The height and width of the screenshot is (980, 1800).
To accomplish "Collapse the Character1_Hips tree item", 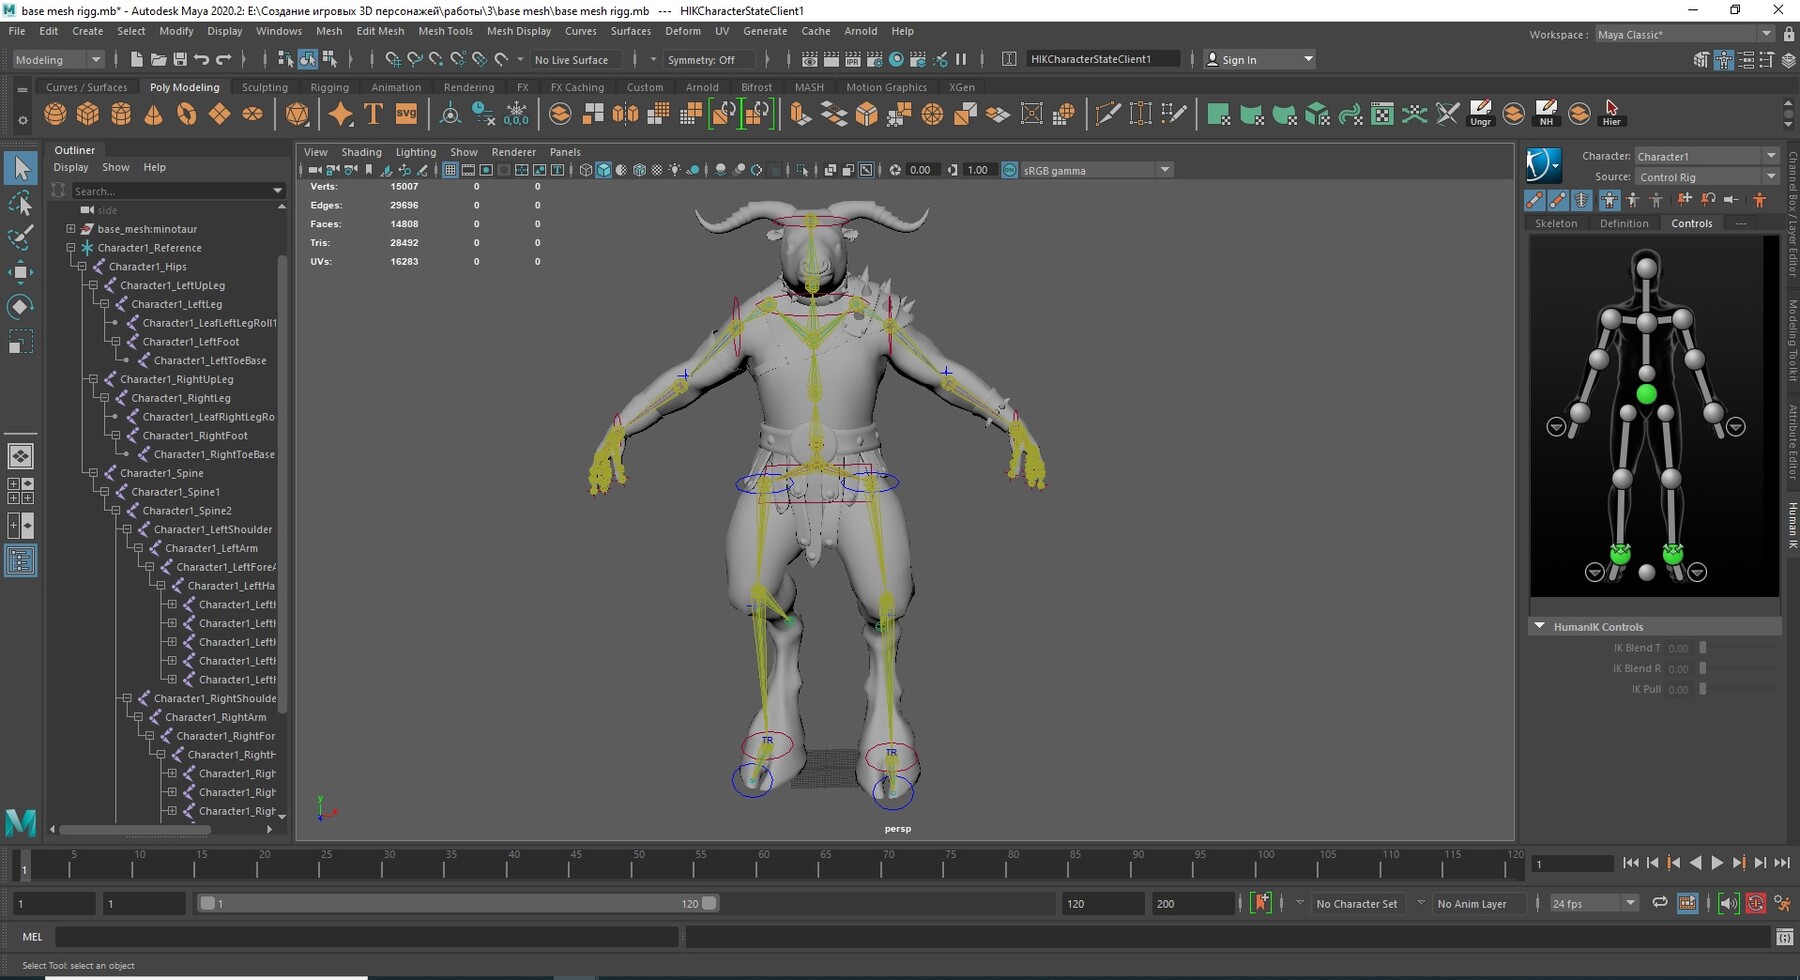I will (x=81, y=266).
